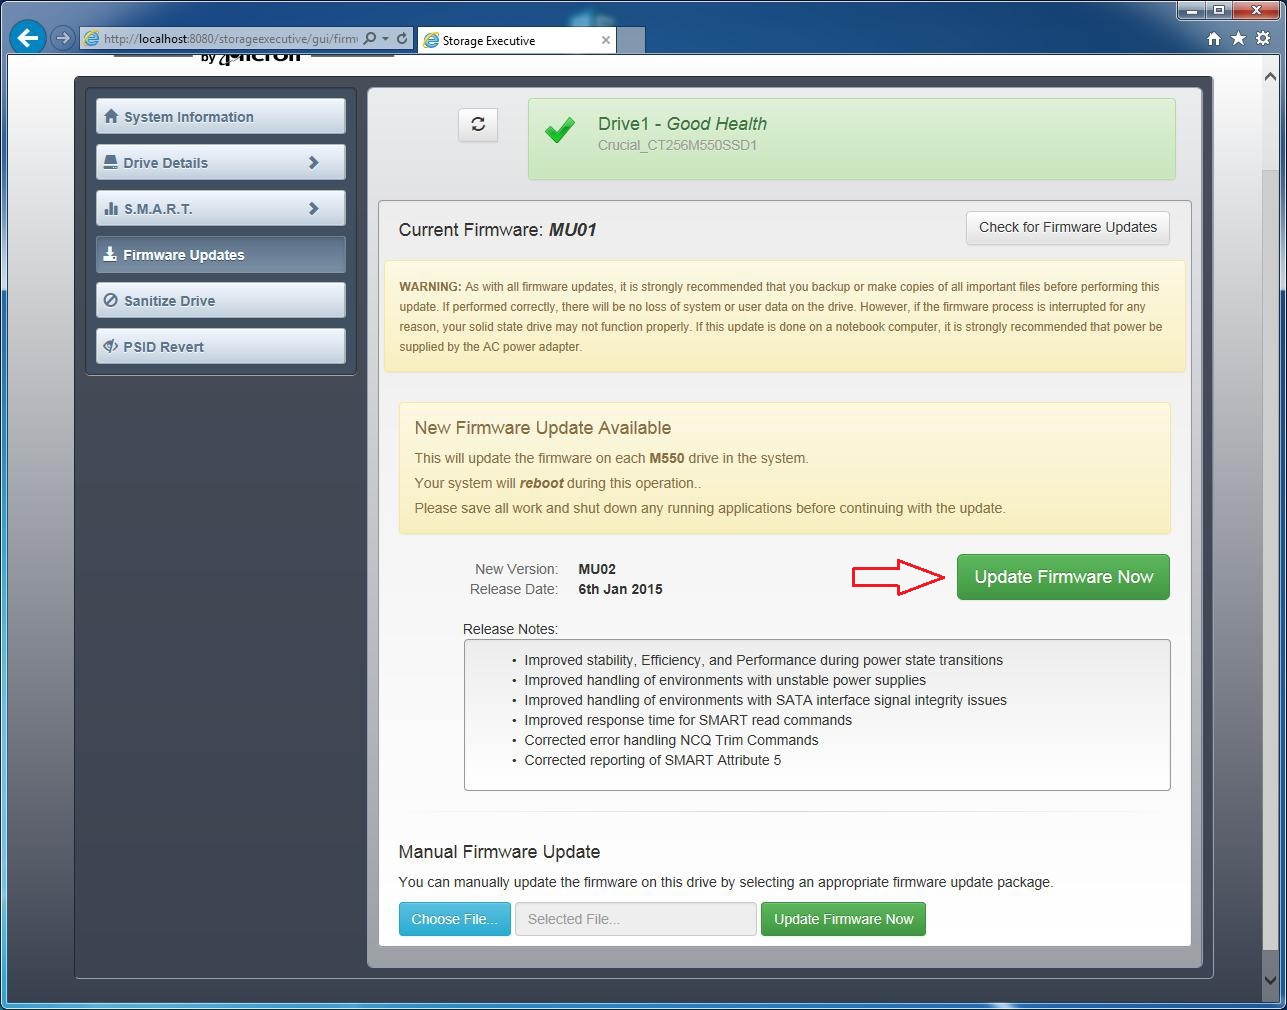
Task: Click the browser forward arrow button
Action: (x=63, y=38)
